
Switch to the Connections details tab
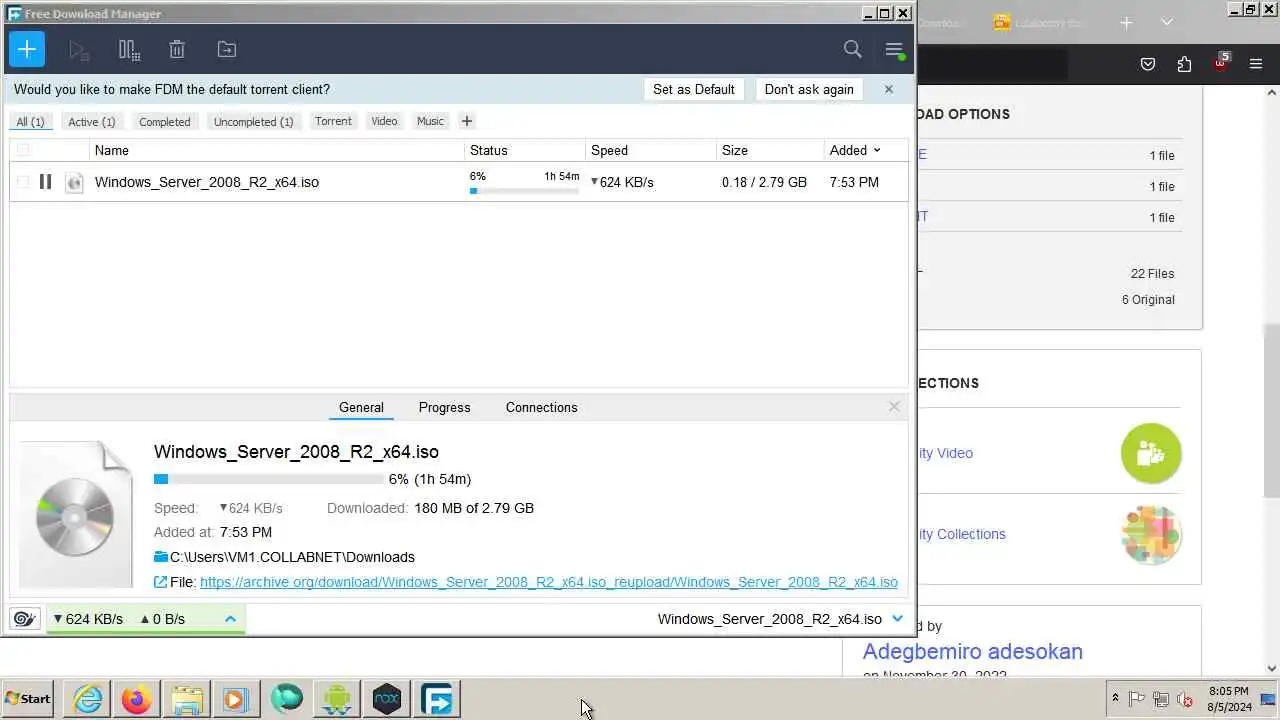[541, 407]
